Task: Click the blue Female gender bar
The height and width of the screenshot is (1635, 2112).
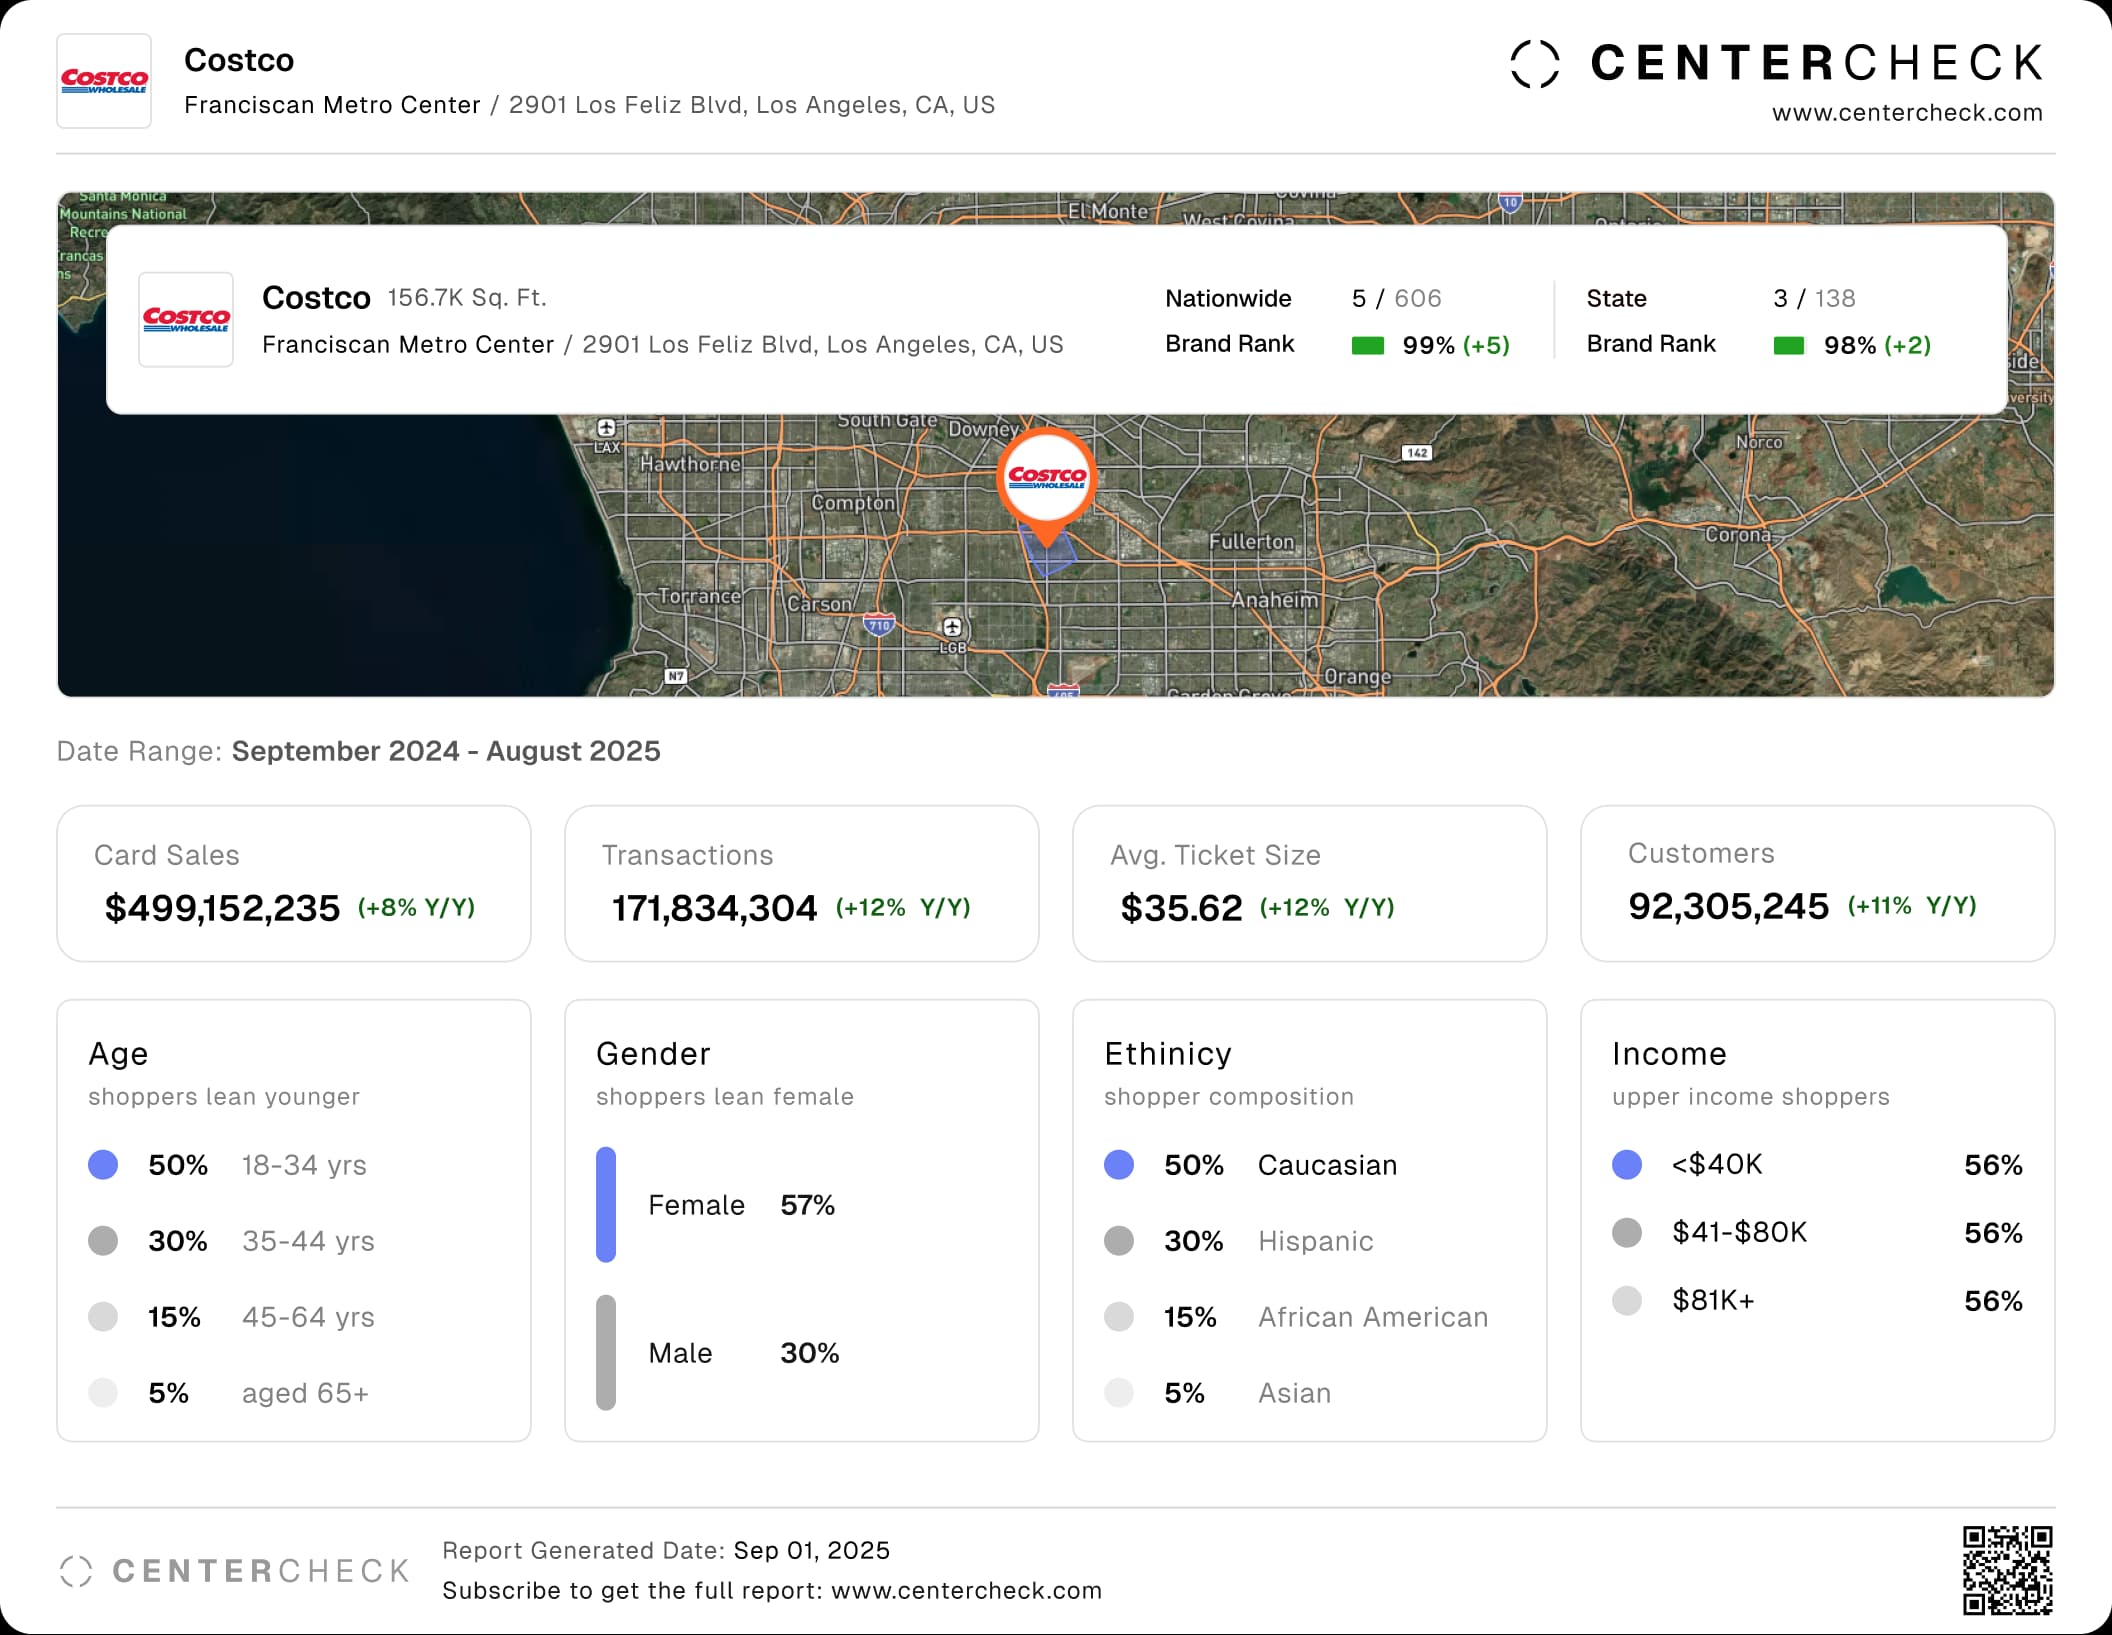Action: coord(606,1205)
